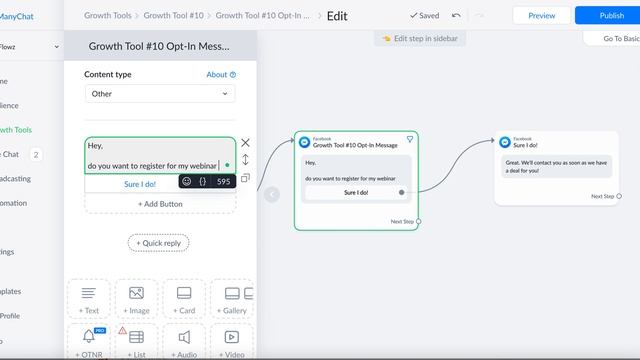Go to Growth Tools breadcrumb
The width and height of the screenshot is (640, 360).
click(108, 16)
